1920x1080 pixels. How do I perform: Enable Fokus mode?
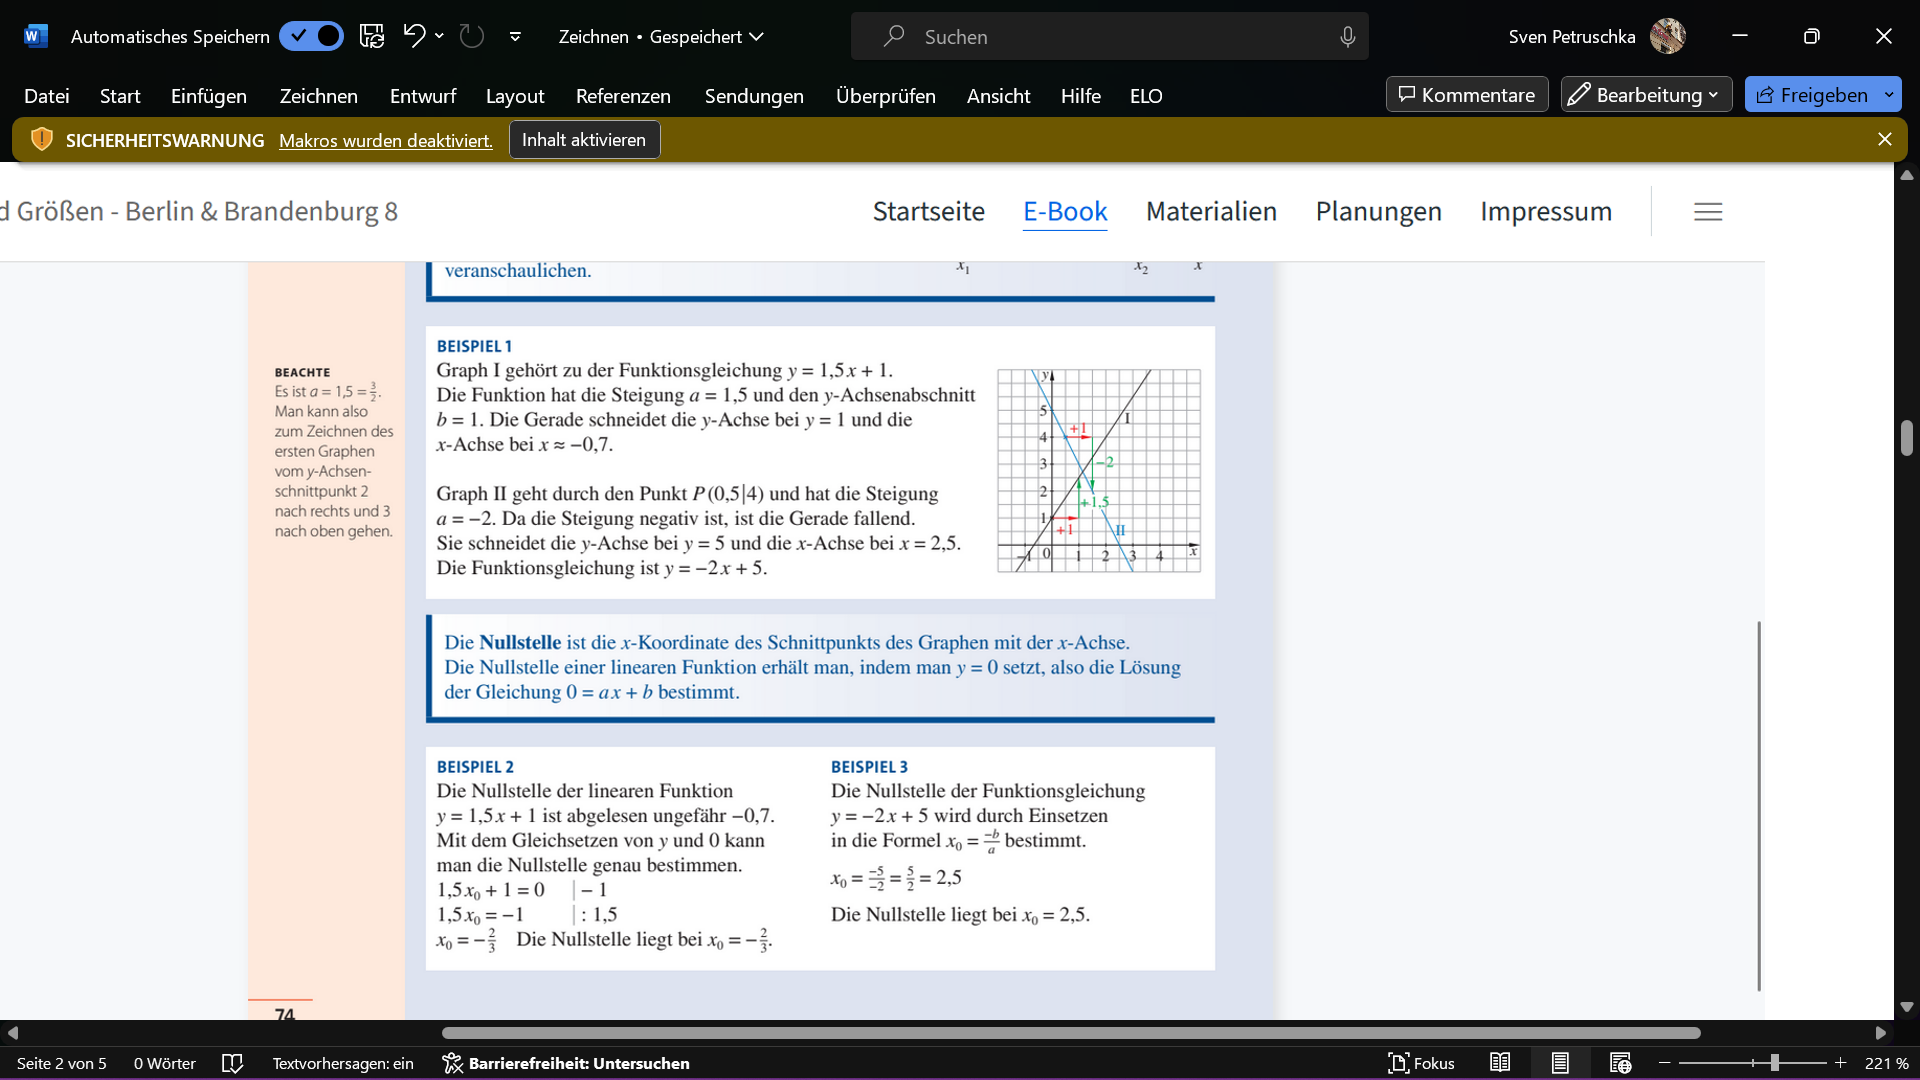pos(1421,1063)
